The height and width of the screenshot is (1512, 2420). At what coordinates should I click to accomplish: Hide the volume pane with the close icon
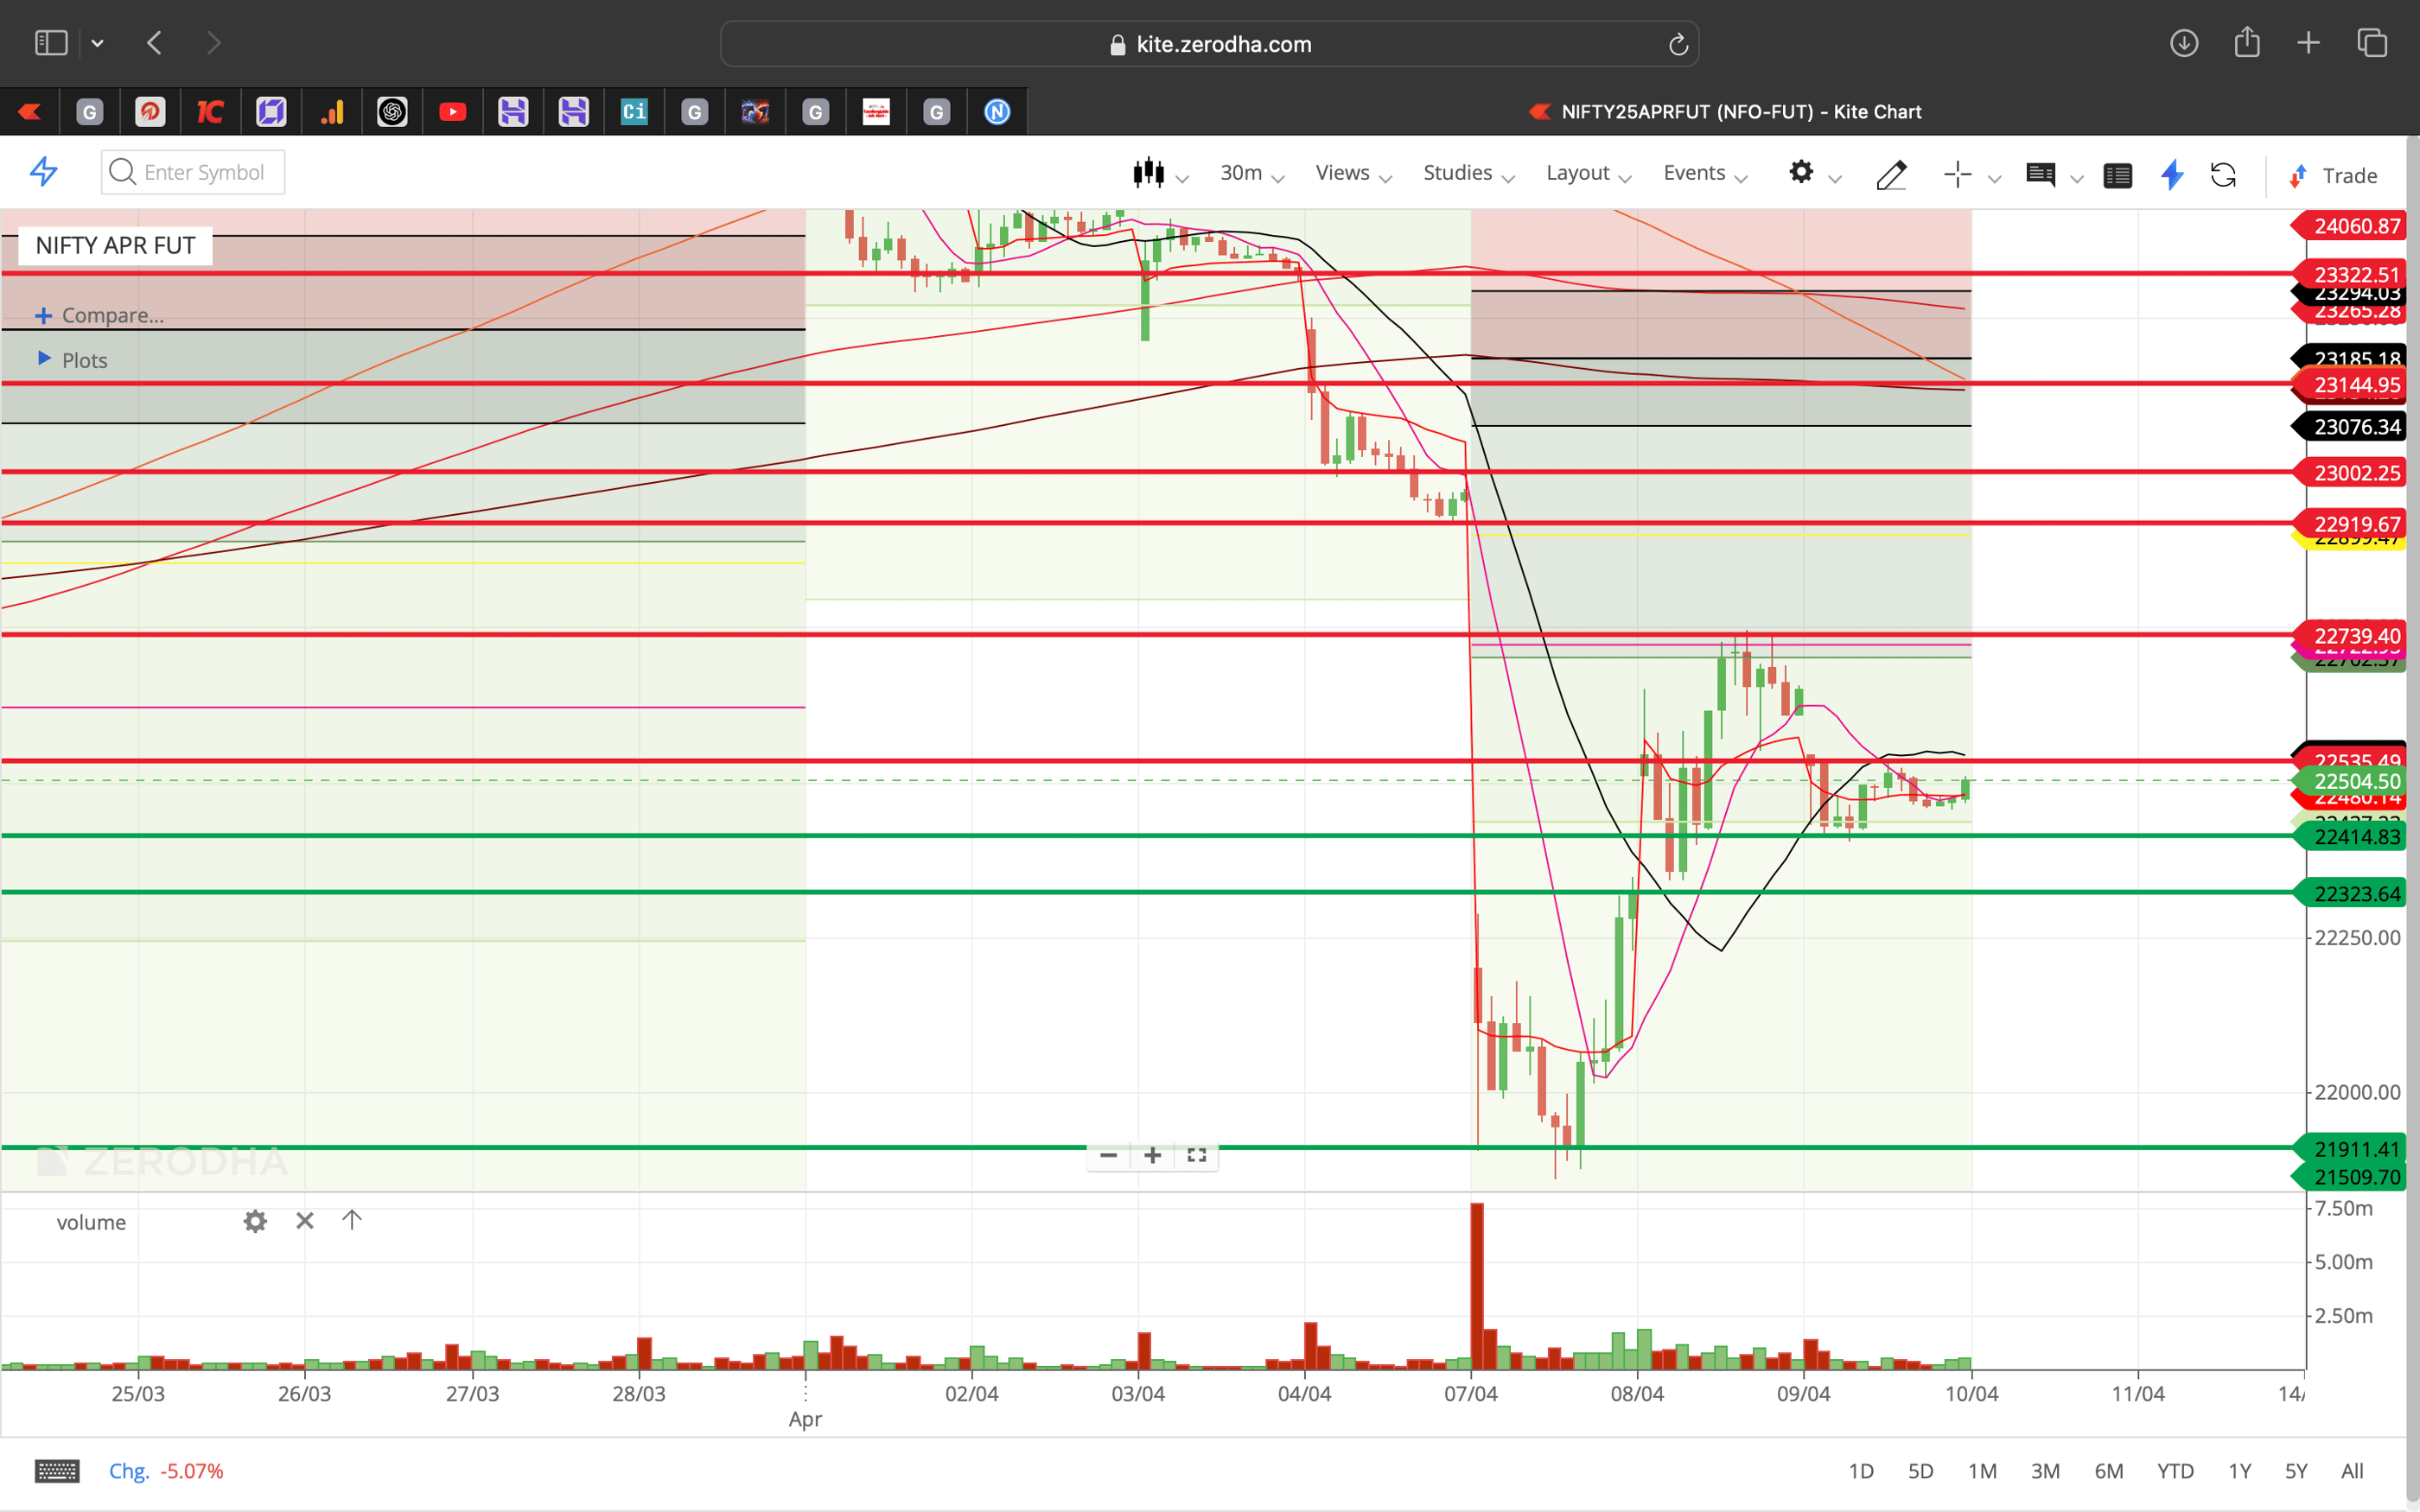pos(304,1221)
